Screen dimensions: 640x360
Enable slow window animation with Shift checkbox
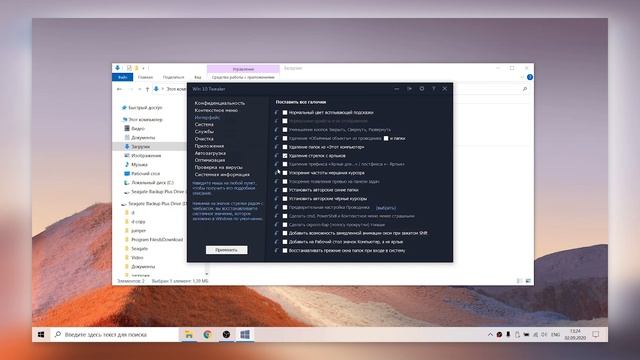click(x=285, y=233)
